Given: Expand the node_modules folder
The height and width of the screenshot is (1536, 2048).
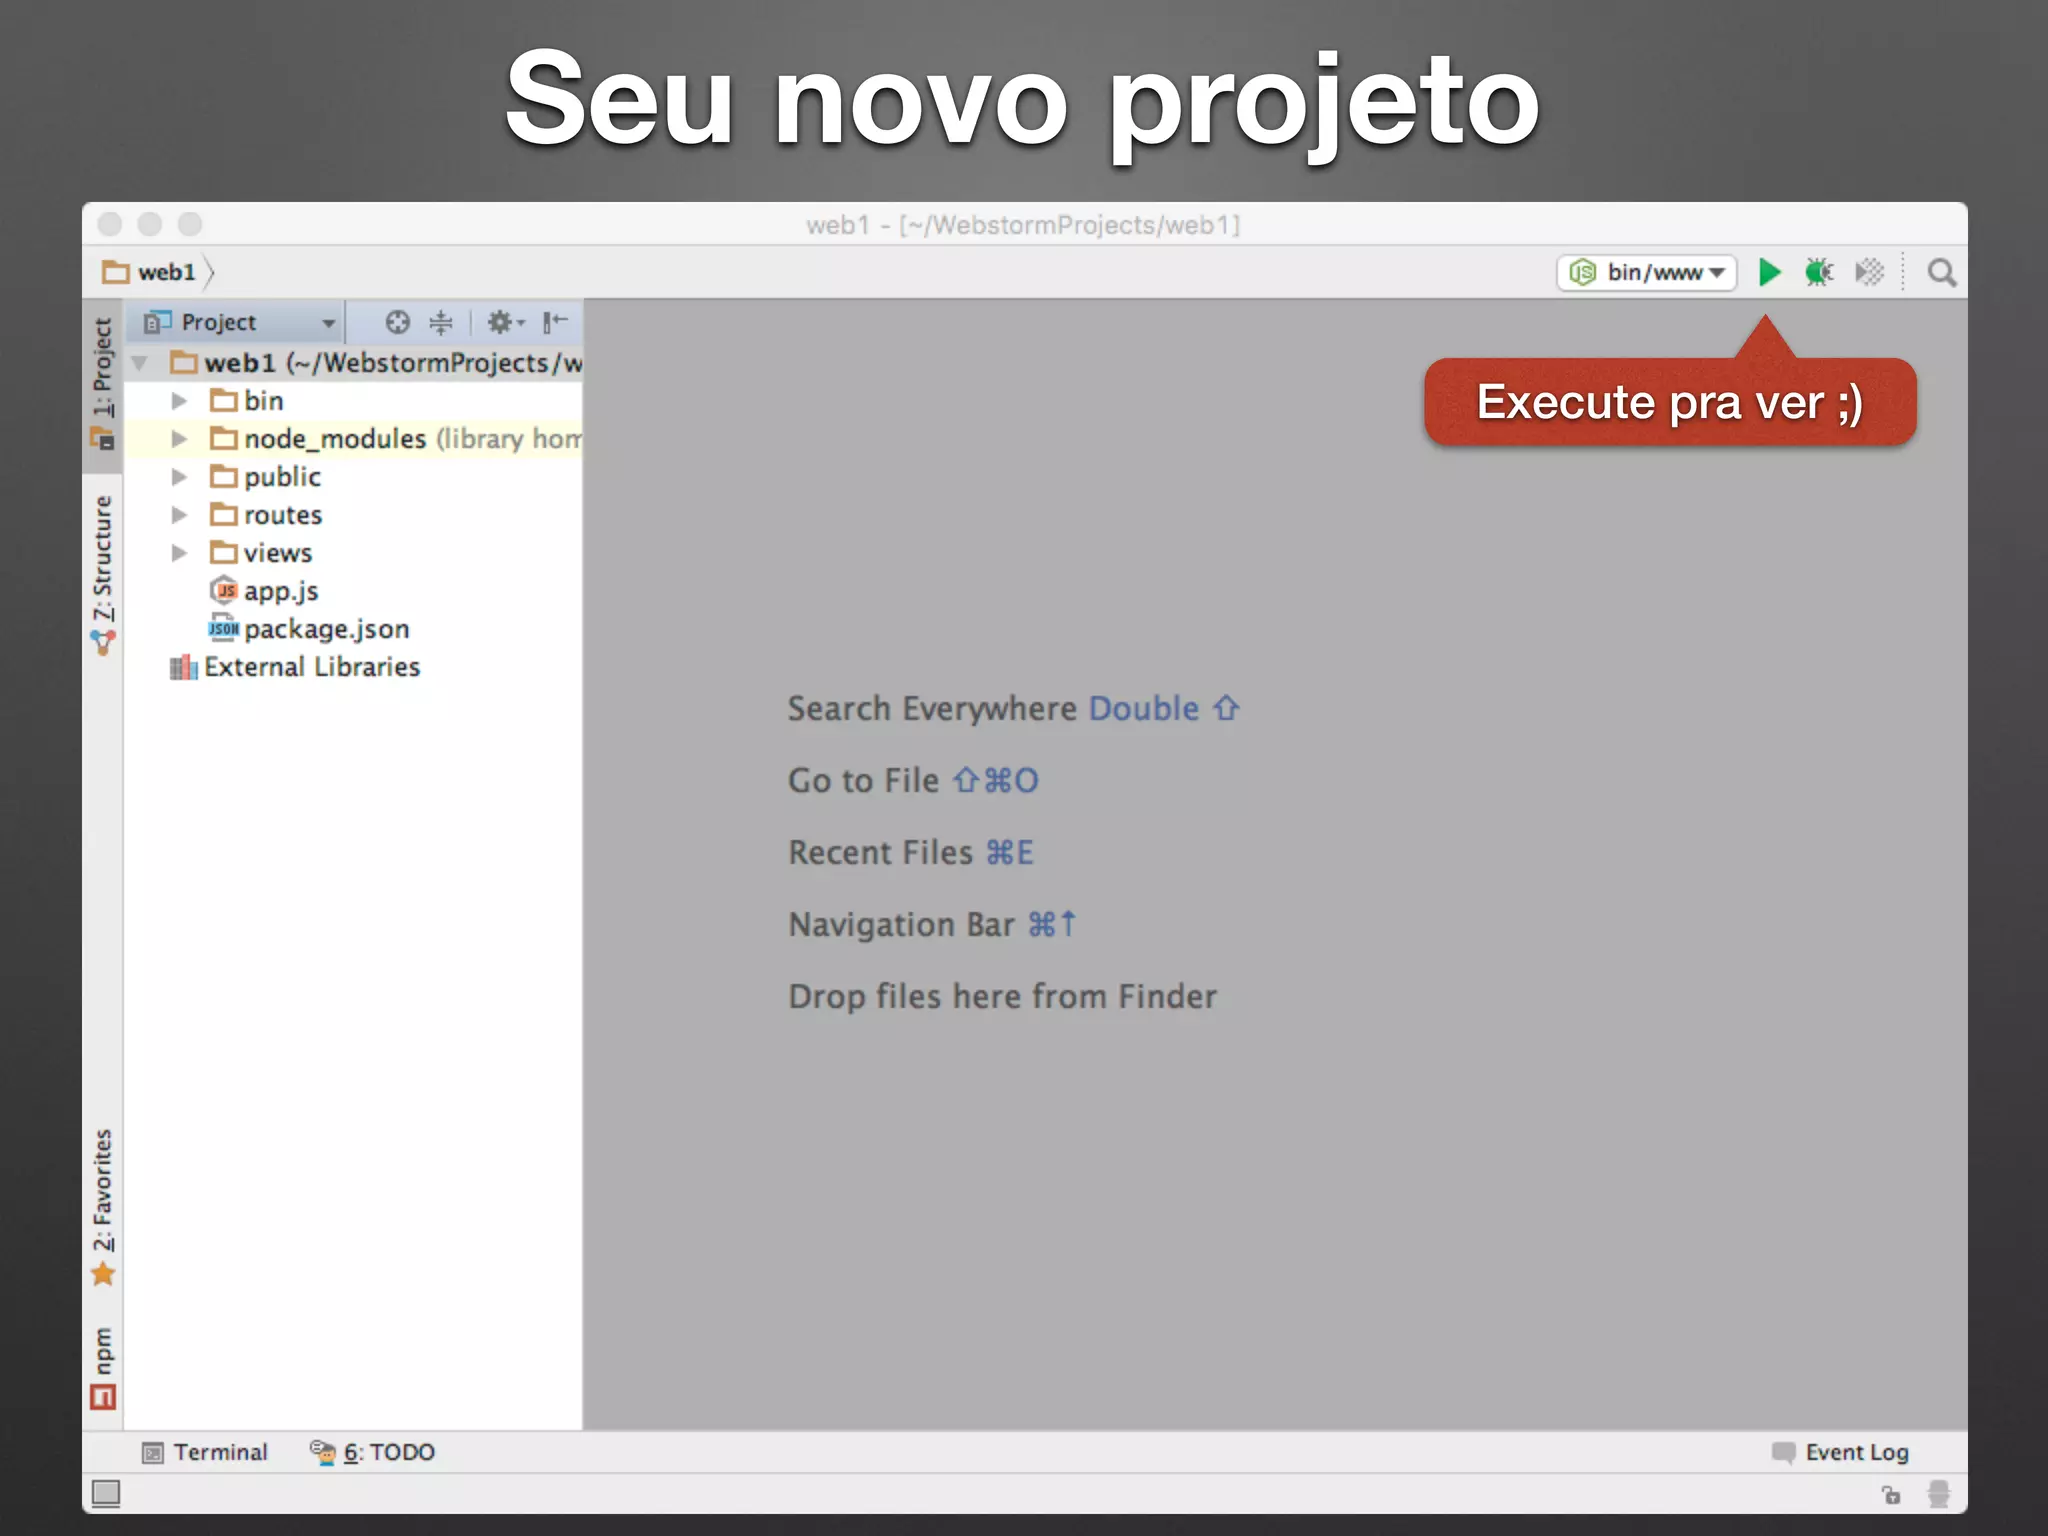Looking at the screenshot, I should pos(179,439).
